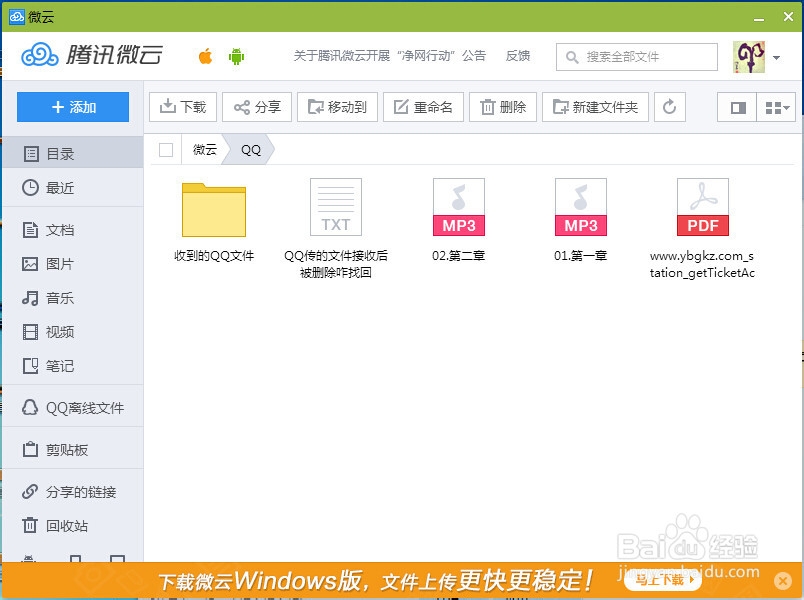Click the refresh icon in toolbar
The width and height of the screenshot is (804, 600).
pos(670,107)
